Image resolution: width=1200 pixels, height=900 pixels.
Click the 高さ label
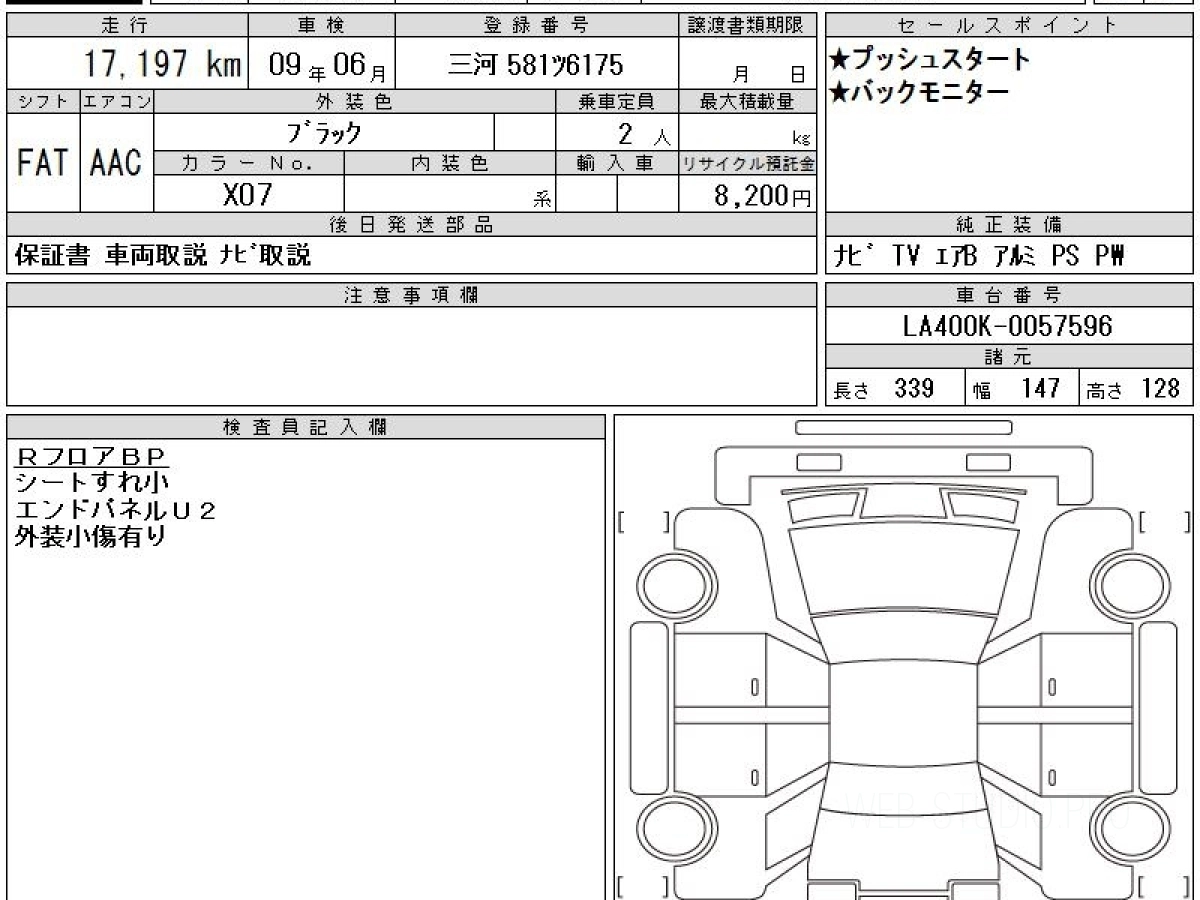click(1105, 391)
